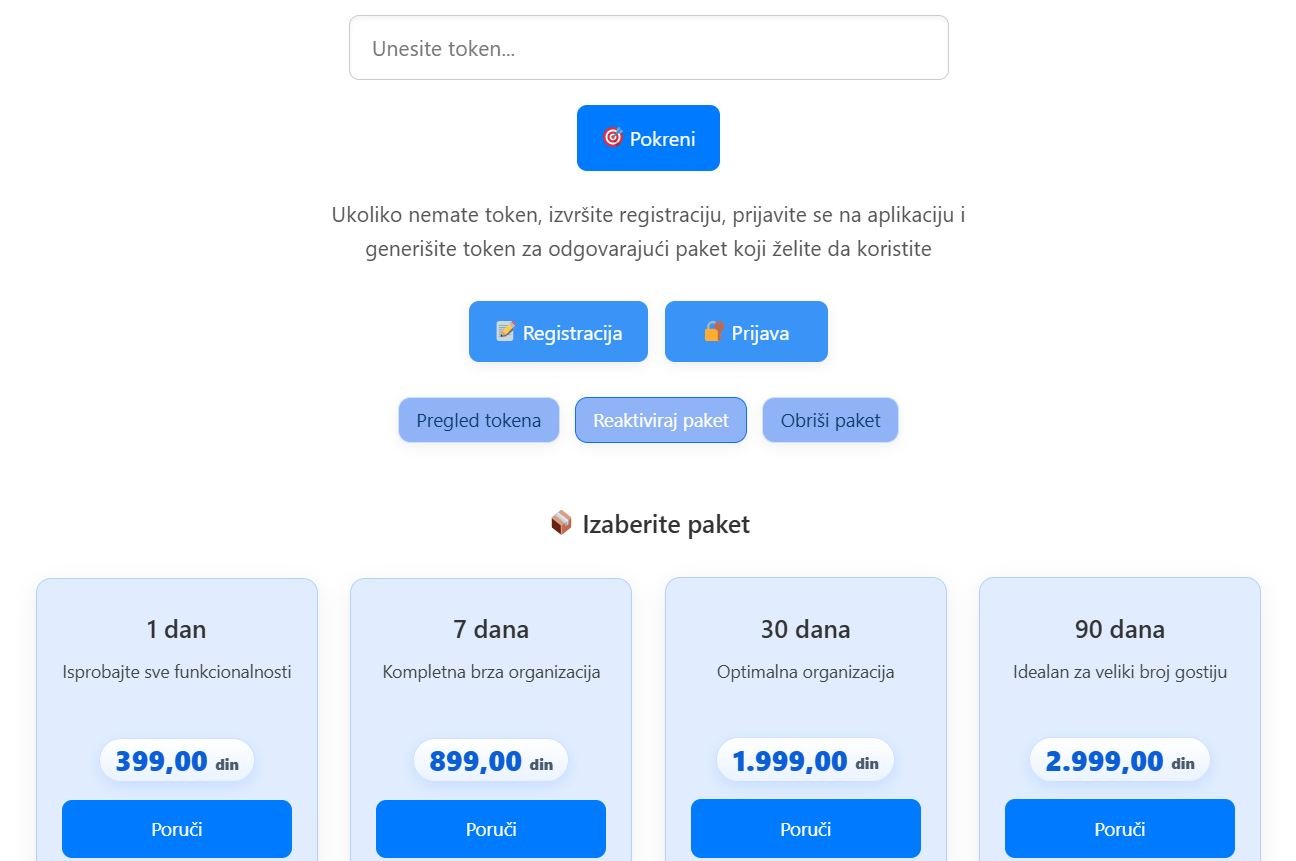Open Pregled tokena
This screenshot has height=861, width=1296.
point(478,420)
